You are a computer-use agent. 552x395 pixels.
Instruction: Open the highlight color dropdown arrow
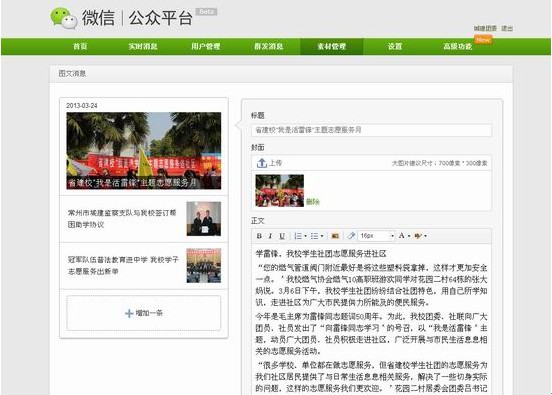pos(425,236)
